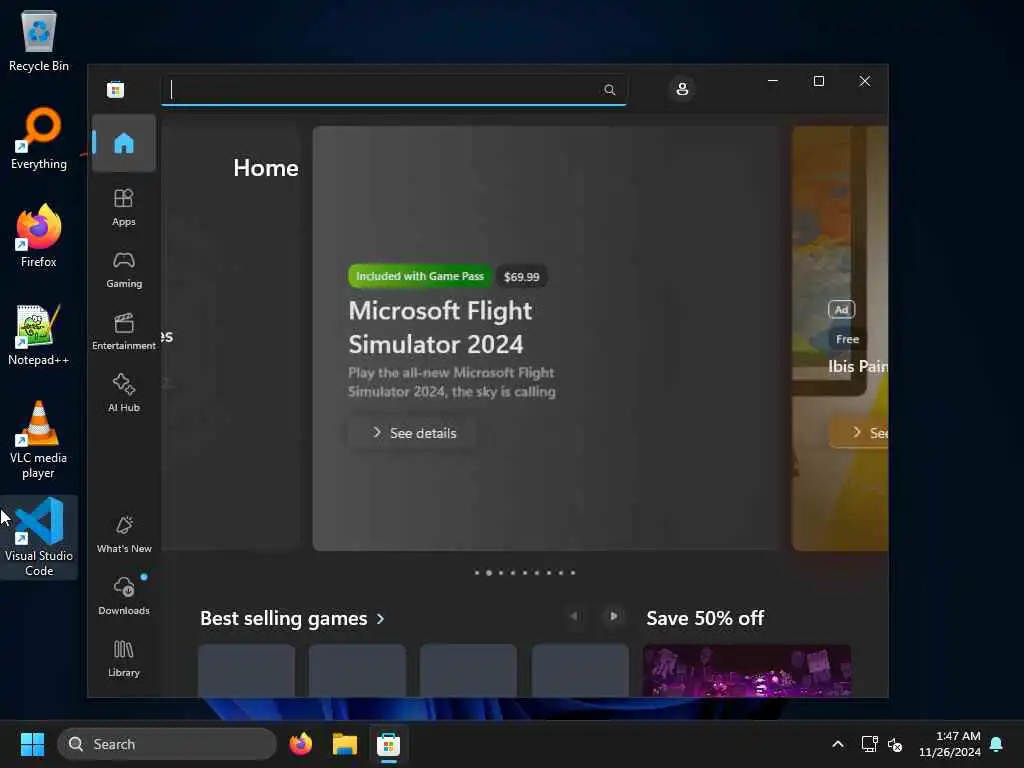The width and height of the screenshot is (1024, 768).
Task: Show hidden system tray icons chevron
Action: pos(838,744)
